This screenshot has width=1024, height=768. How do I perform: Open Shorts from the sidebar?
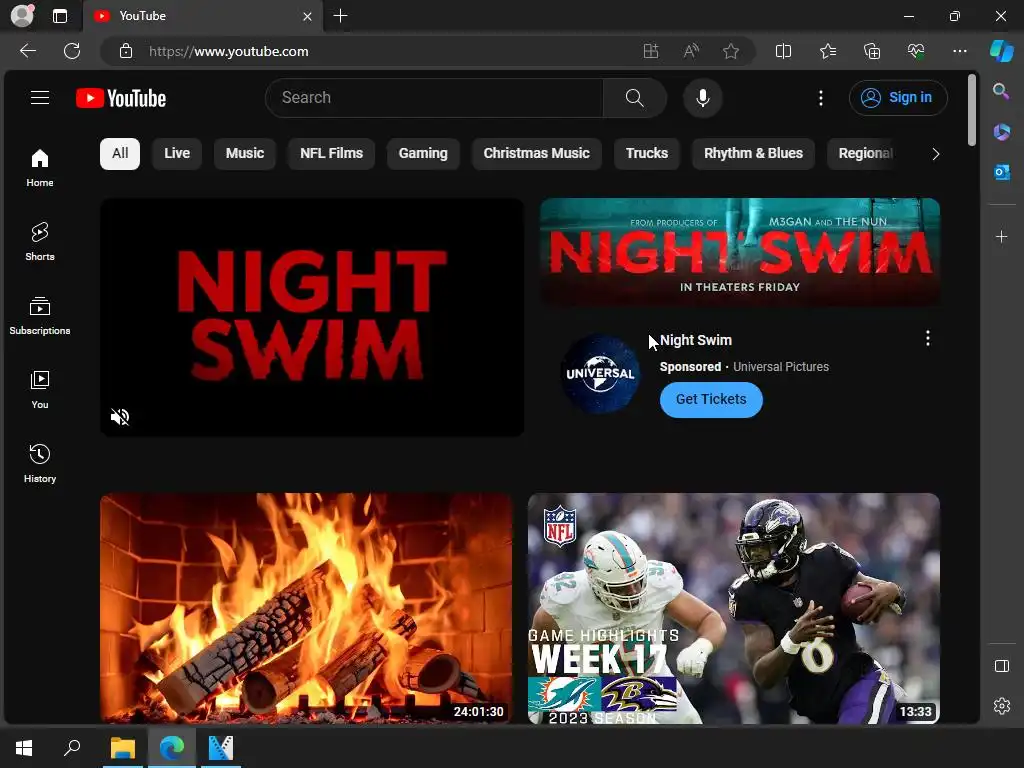[40, 242]
